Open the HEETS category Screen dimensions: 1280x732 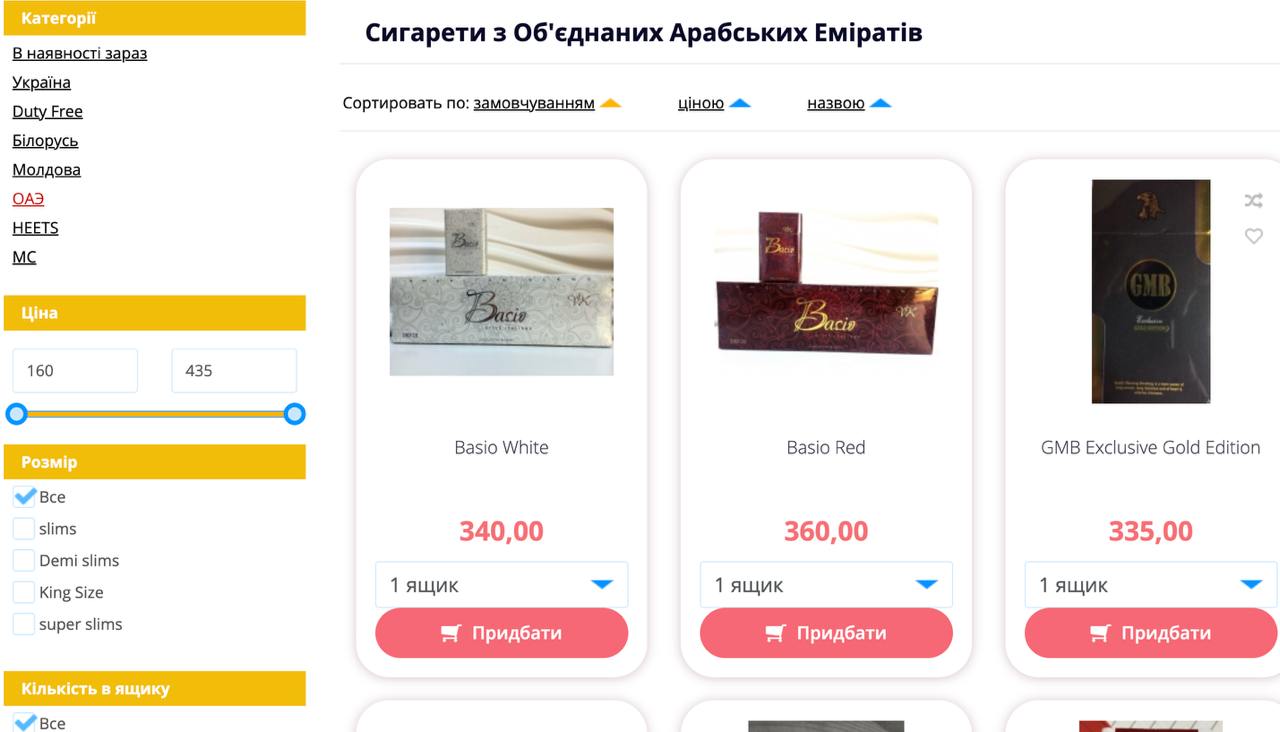[35, 228]
